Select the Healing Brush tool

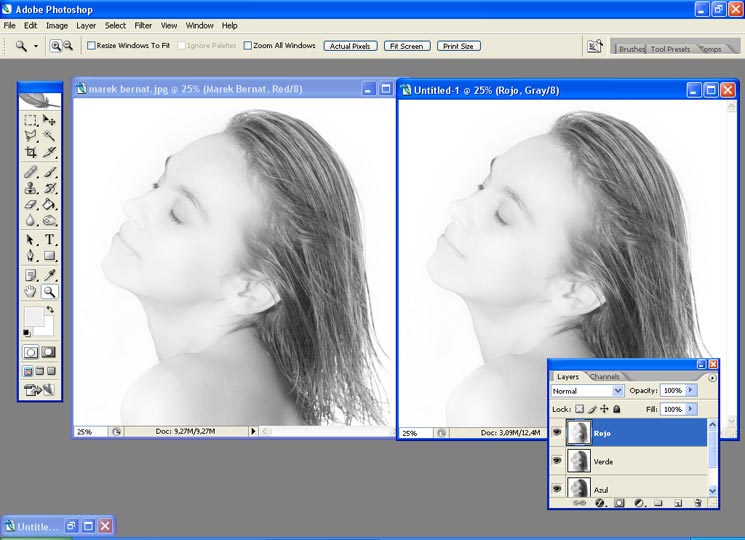click(31, 171)
